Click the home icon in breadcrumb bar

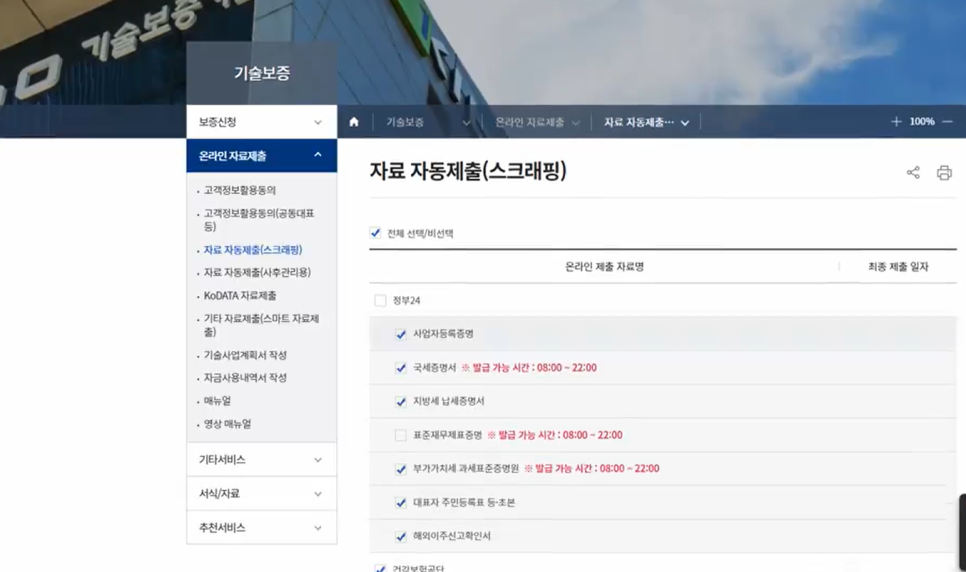[354, 122]
